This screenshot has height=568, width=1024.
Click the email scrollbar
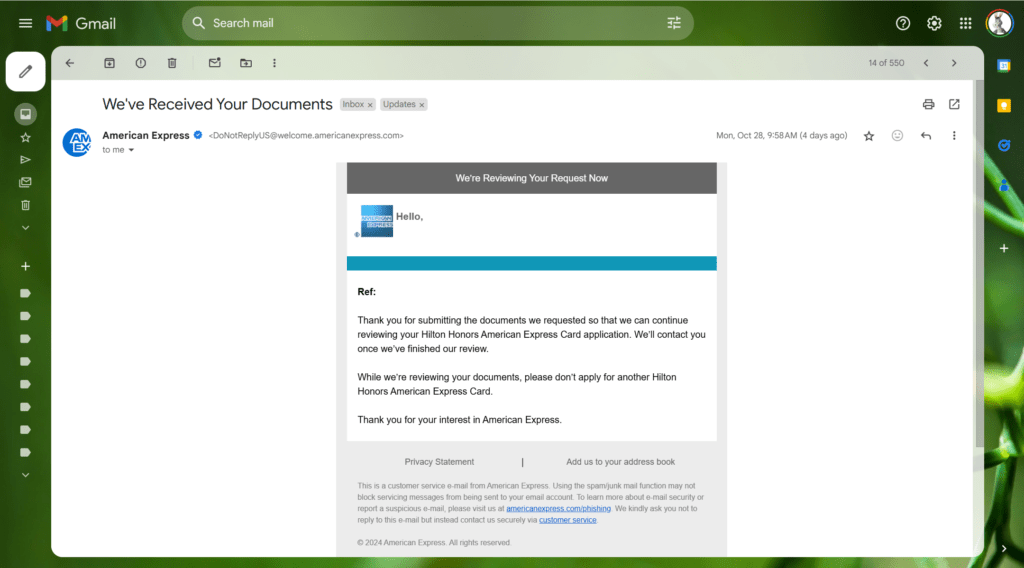click(x=979, y=264)
